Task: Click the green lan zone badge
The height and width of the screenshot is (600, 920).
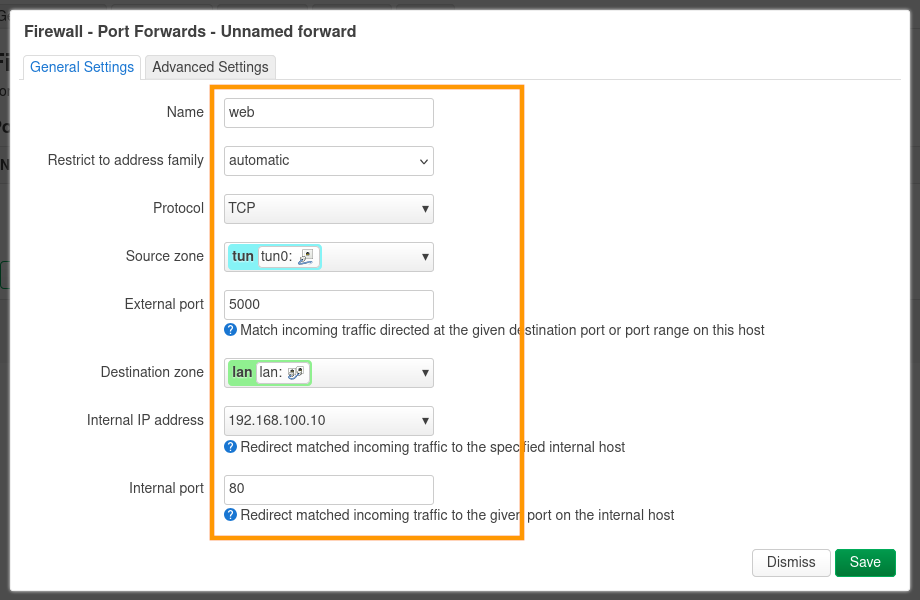Action: pyautogui.click(x=242, y=373)
